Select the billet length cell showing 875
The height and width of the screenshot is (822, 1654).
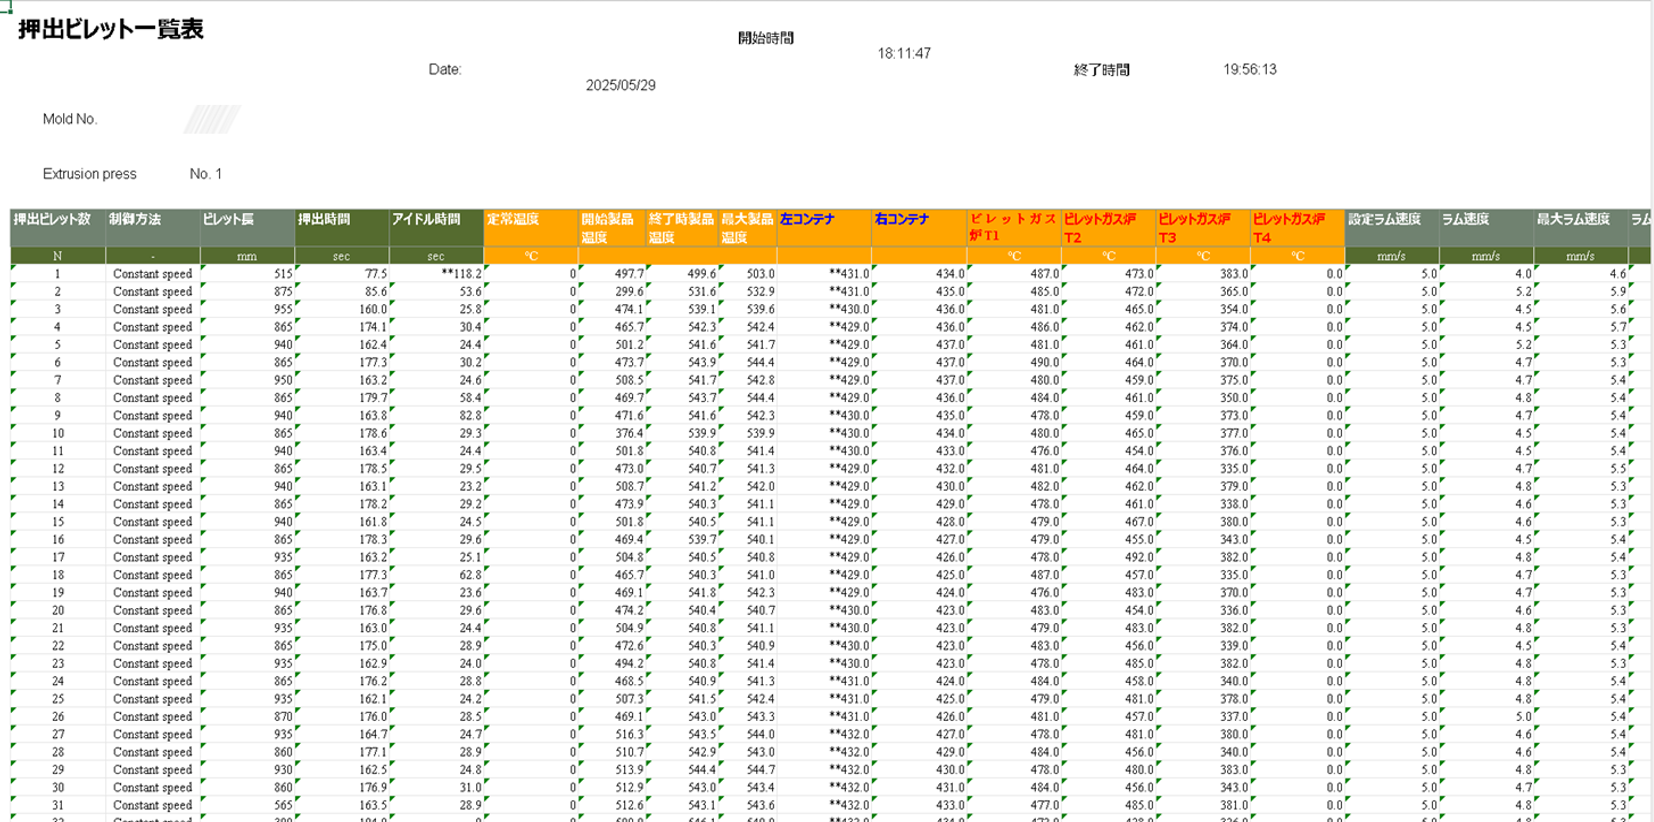click(x=248, y=292)
